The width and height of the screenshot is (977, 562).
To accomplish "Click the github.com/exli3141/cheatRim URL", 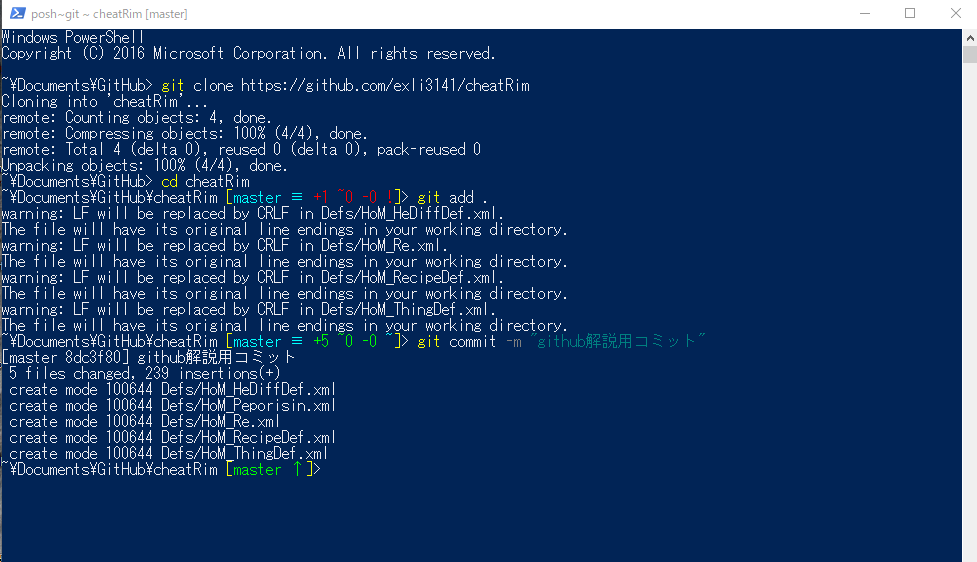I will (x=385, y=85).
